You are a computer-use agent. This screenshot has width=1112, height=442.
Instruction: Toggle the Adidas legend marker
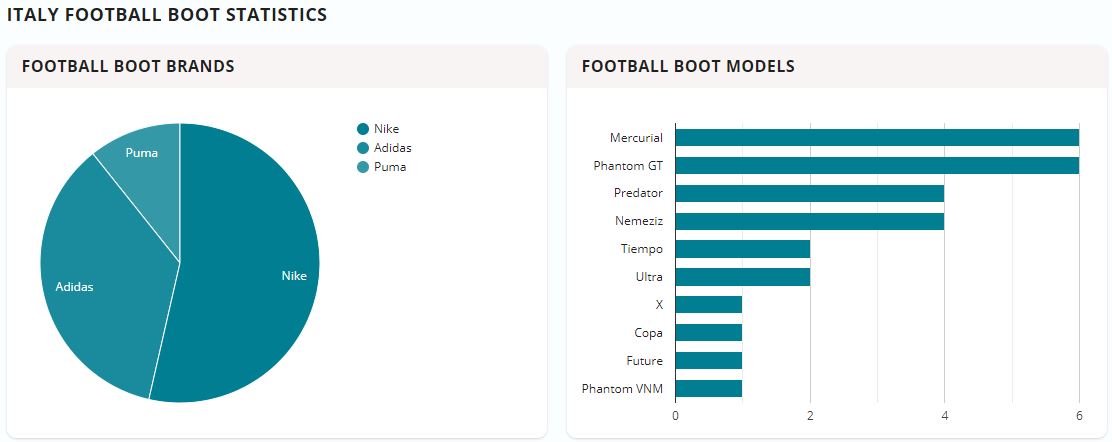(363, 148)
